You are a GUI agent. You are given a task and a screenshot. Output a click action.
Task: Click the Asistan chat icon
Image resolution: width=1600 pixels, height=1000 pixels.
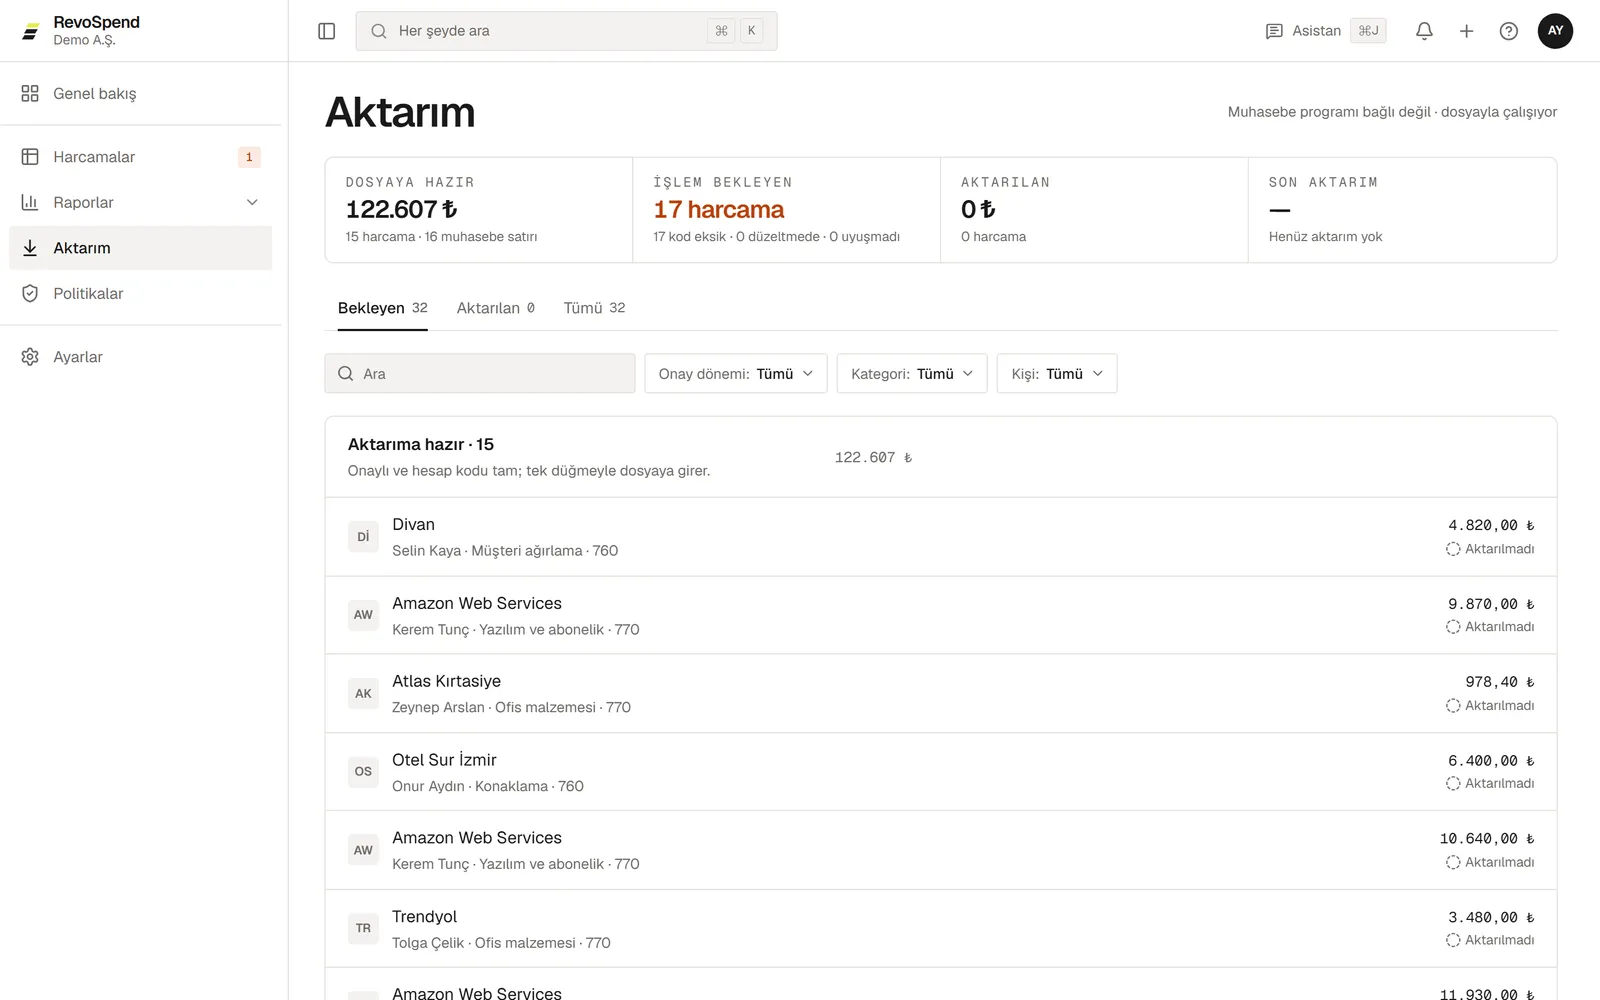1274,31
